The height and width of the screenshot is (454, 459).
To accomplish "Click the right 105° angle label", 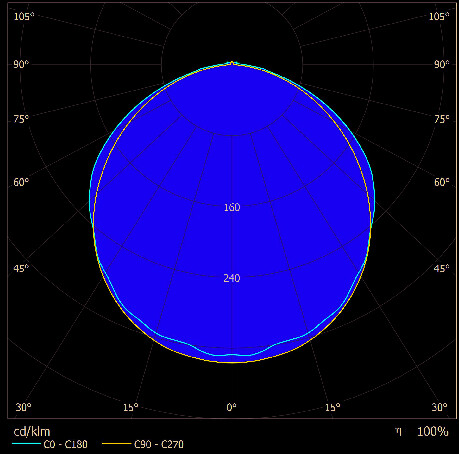I will point(439,16).
